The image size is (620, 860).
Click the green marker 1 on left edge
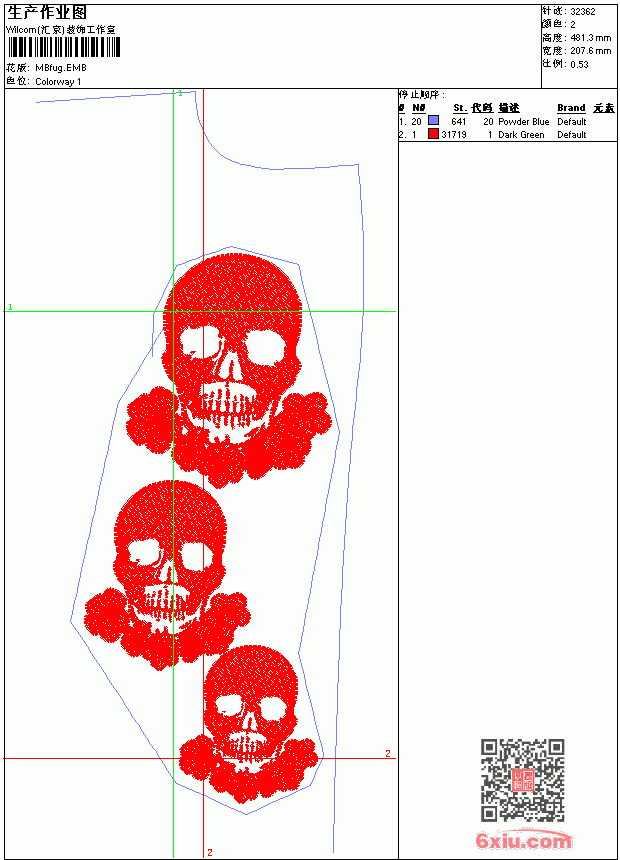pyautogui.click(x=10, y=307)
